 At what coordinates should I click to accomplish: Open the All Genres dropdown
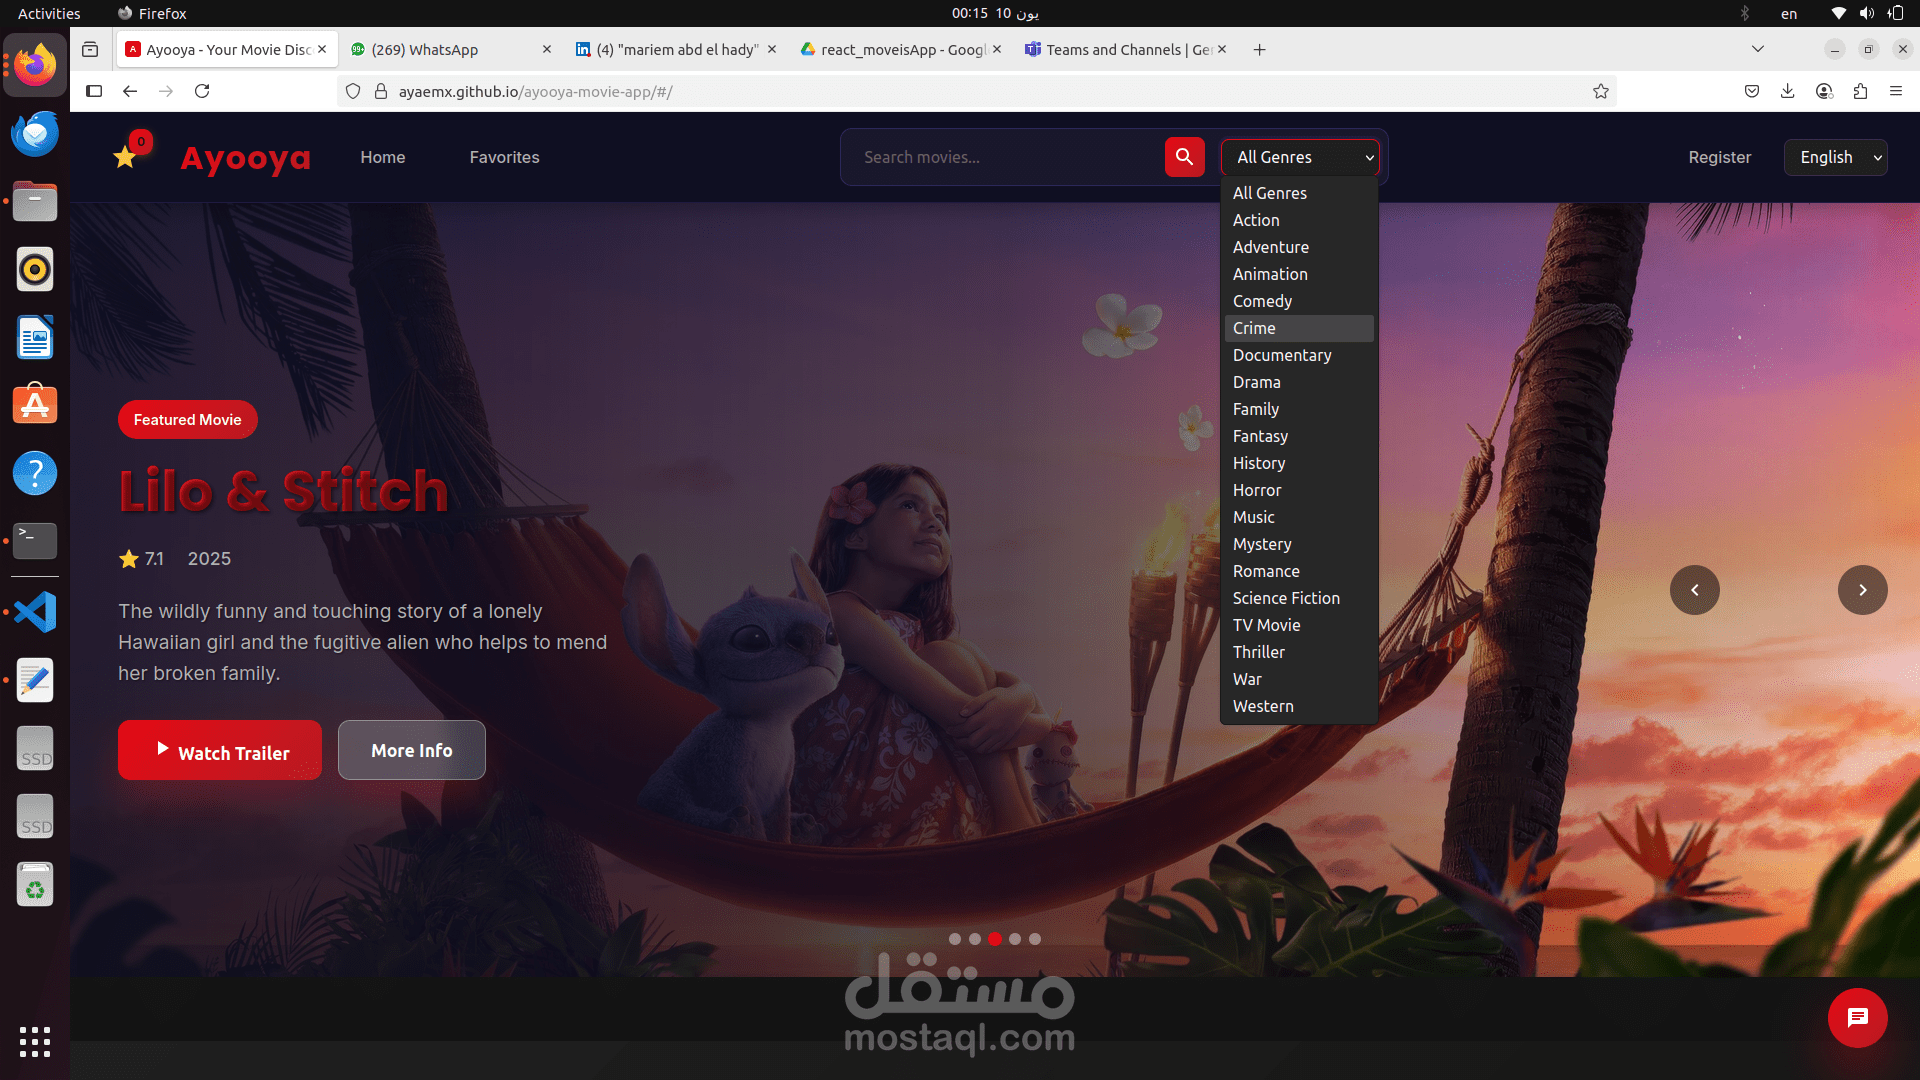(x=1300, y=157)
